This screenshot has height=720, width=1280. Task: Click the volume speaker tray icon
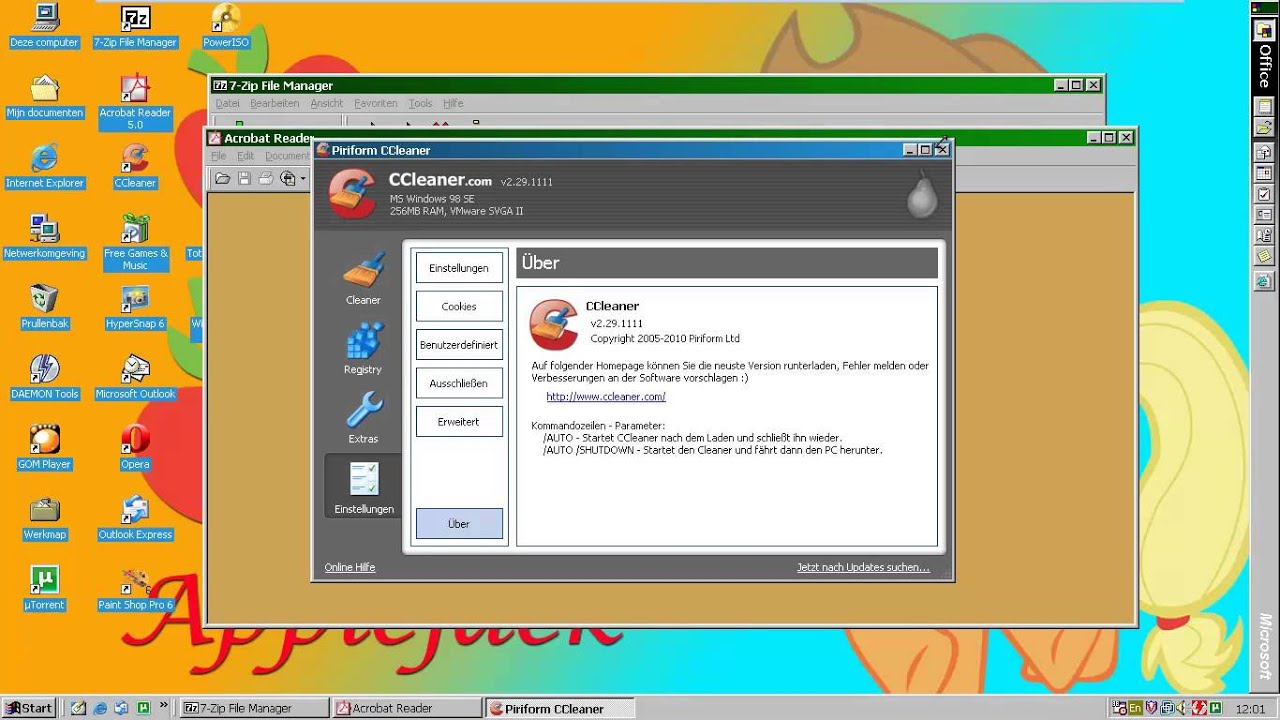point(1182,708)
